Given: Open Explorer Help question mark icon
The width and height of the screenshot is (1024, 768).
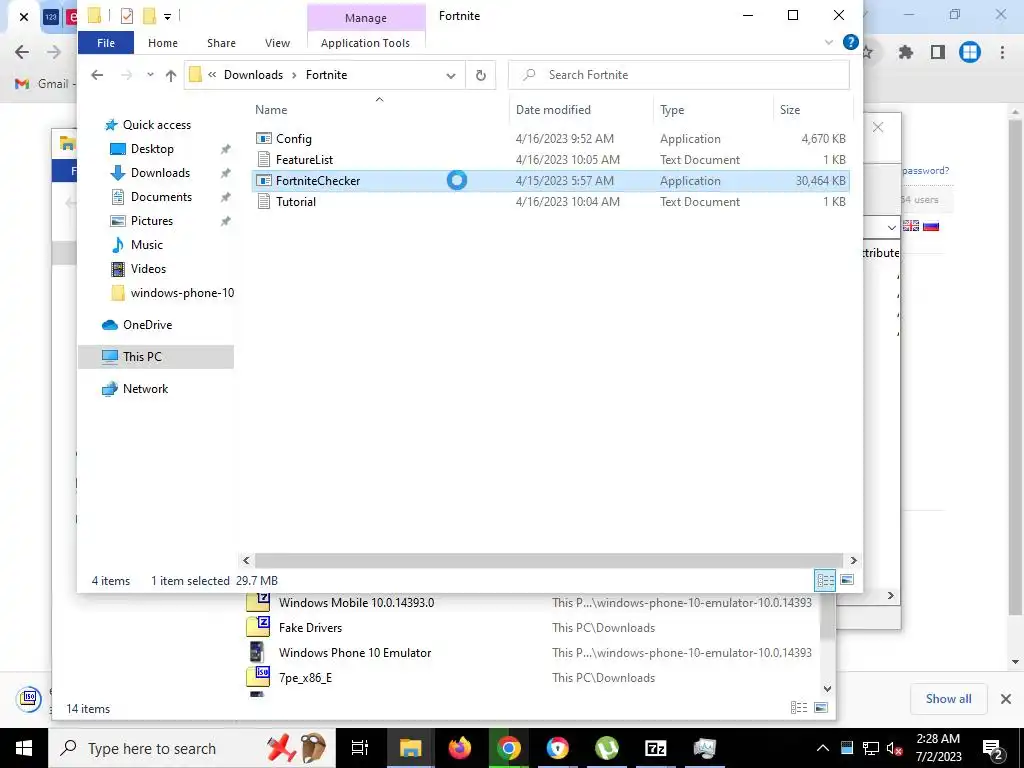Looking at the screenshot, I should (850, 42).
